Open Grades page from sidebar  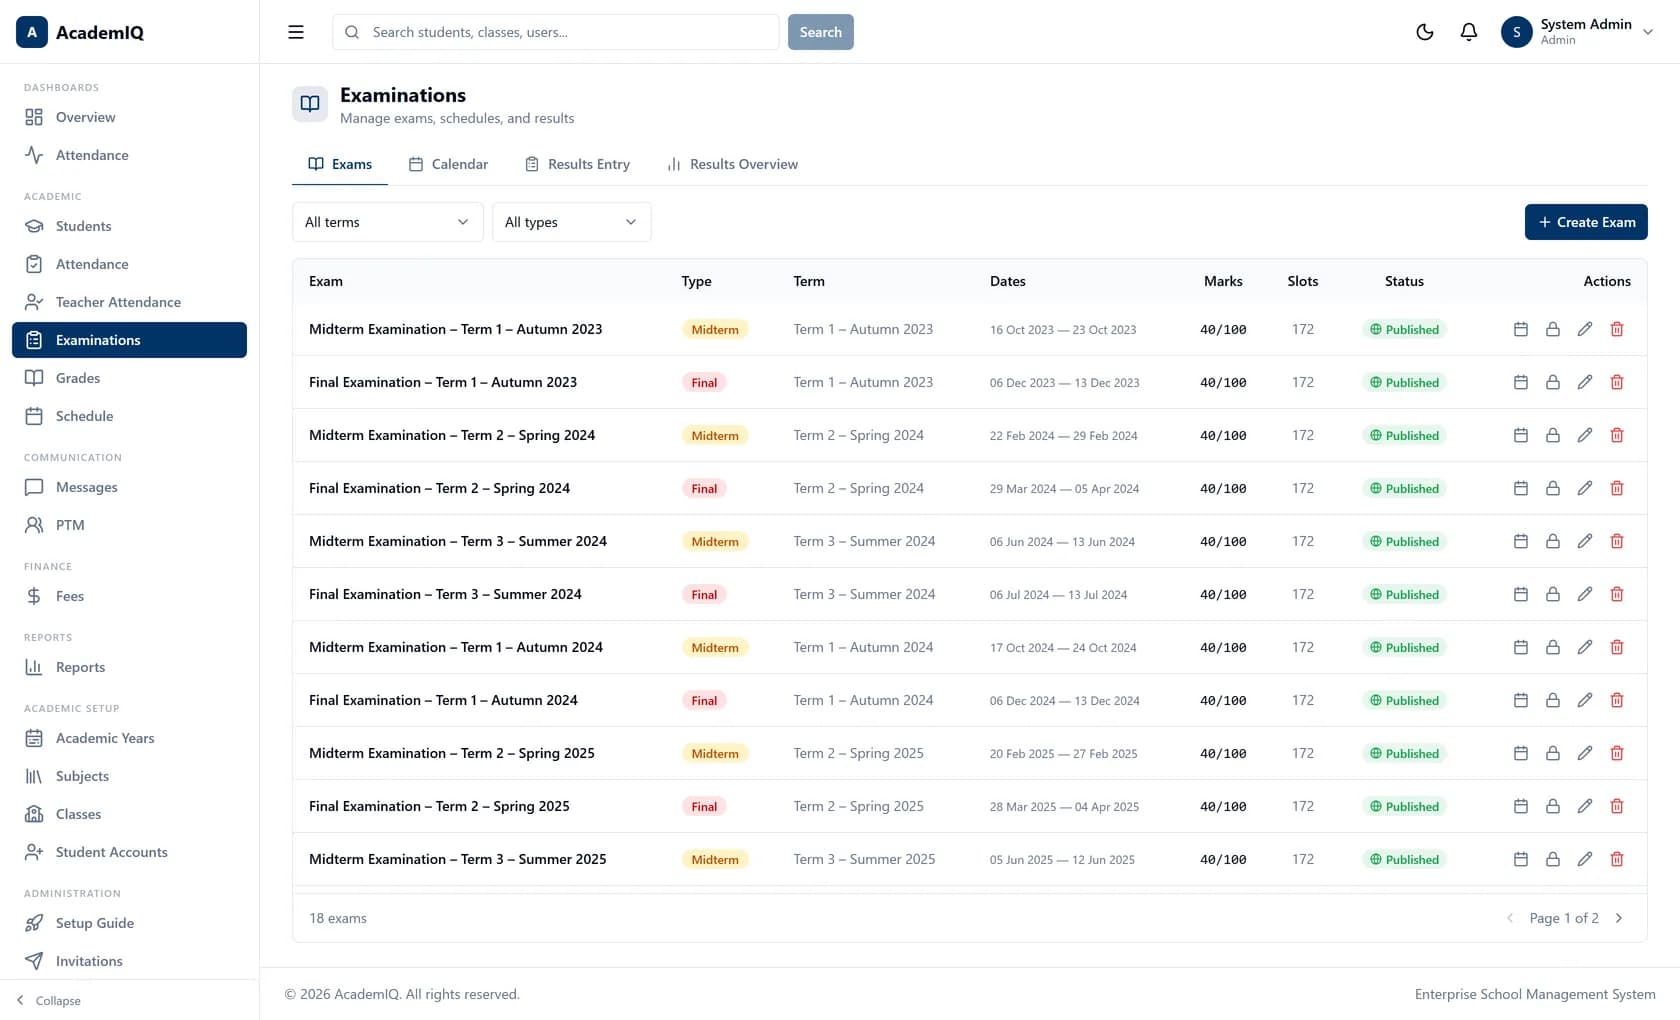point(129,378)
